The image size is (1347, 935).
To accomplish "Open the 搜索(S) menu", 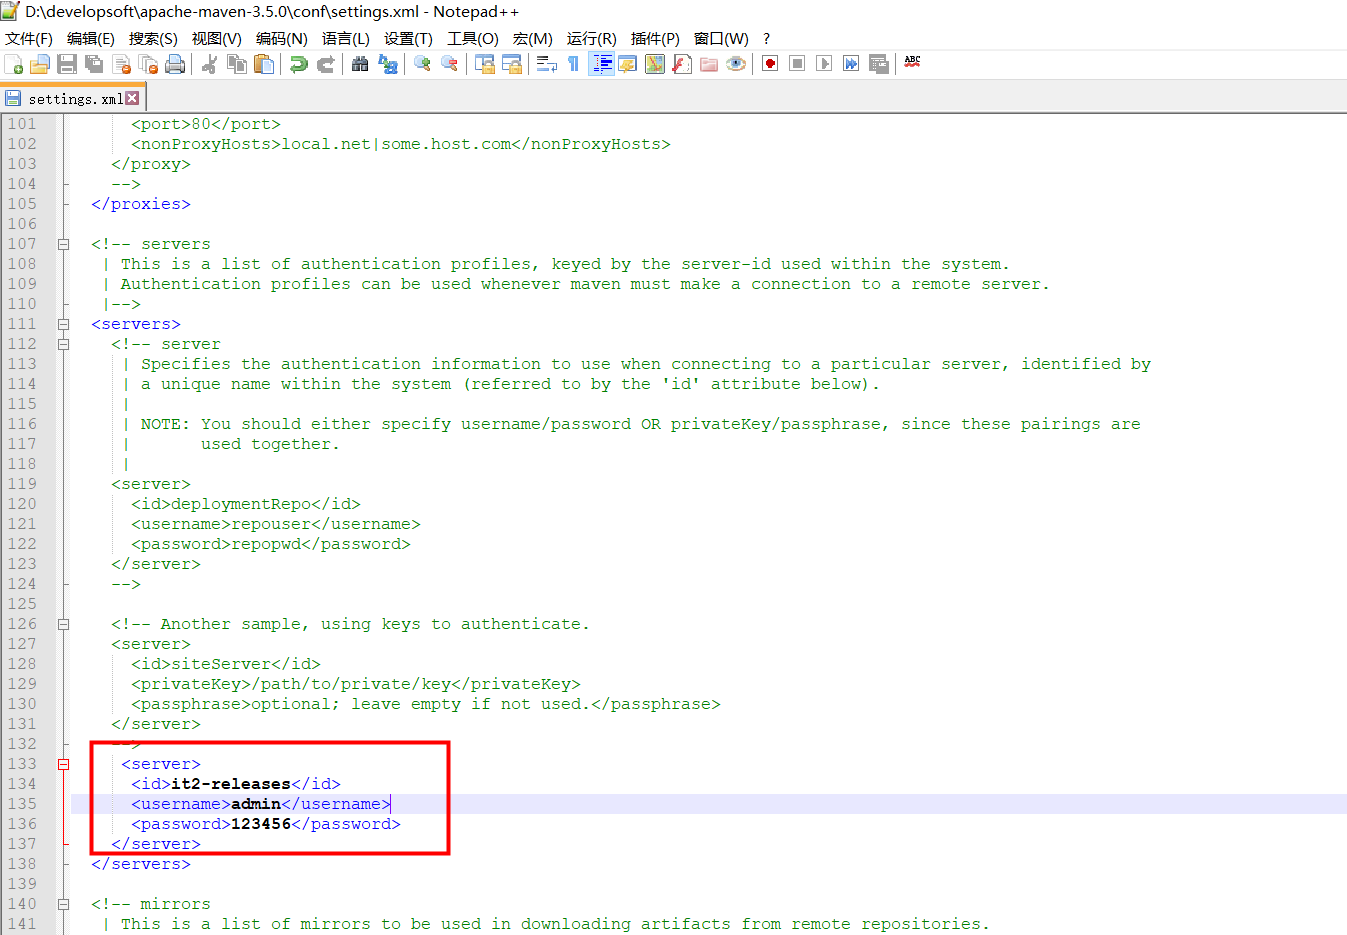I will click(153, 38).
